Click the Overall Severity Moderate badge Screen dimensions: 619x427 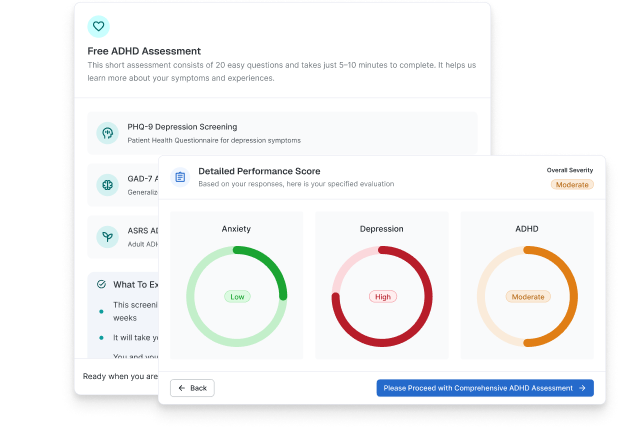coord(571,185)
